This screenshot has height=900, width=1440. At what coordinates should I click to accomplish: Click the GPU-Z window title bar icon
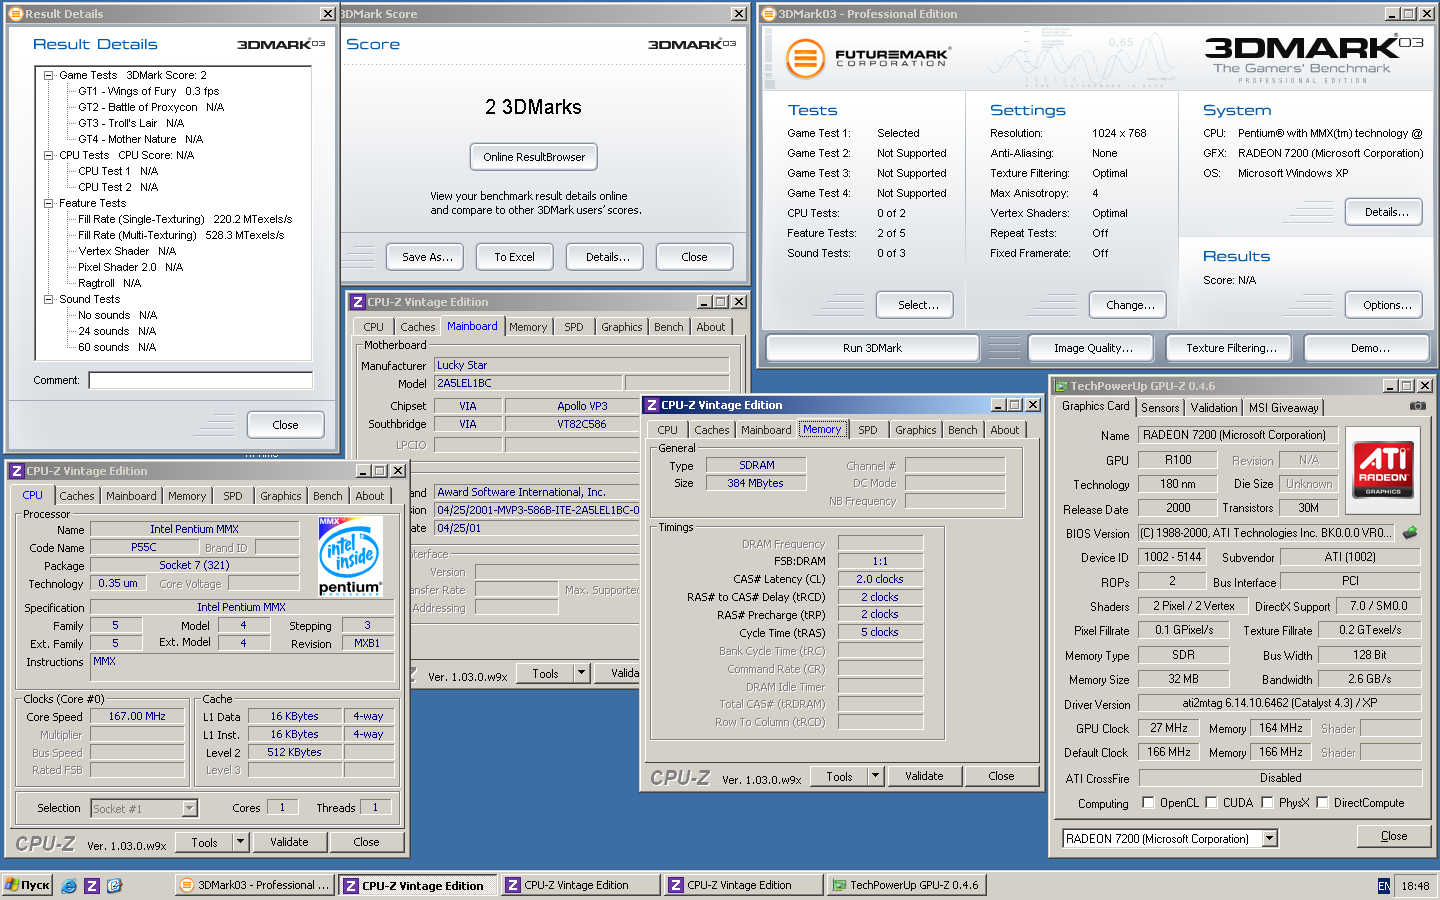click(1061, 386)
